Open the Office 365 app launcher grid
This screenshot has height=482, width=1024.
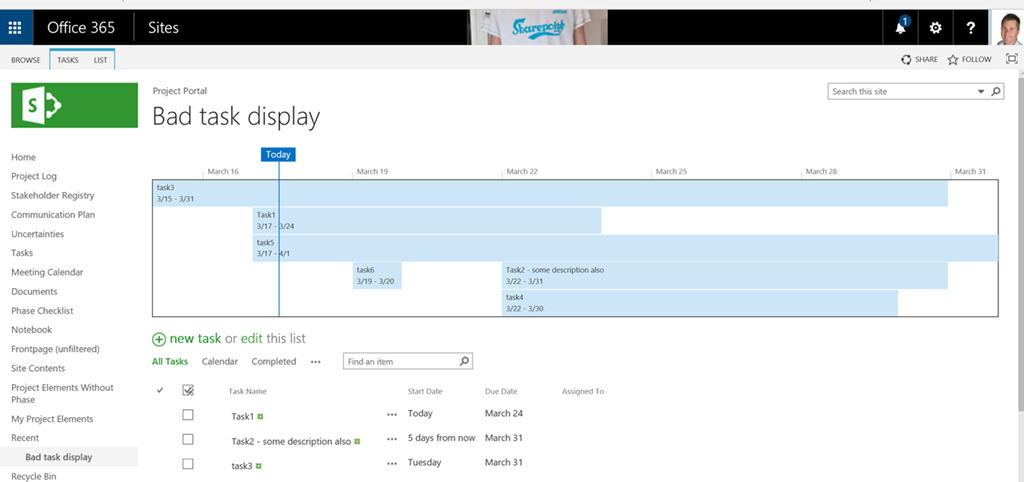[16, 27]
